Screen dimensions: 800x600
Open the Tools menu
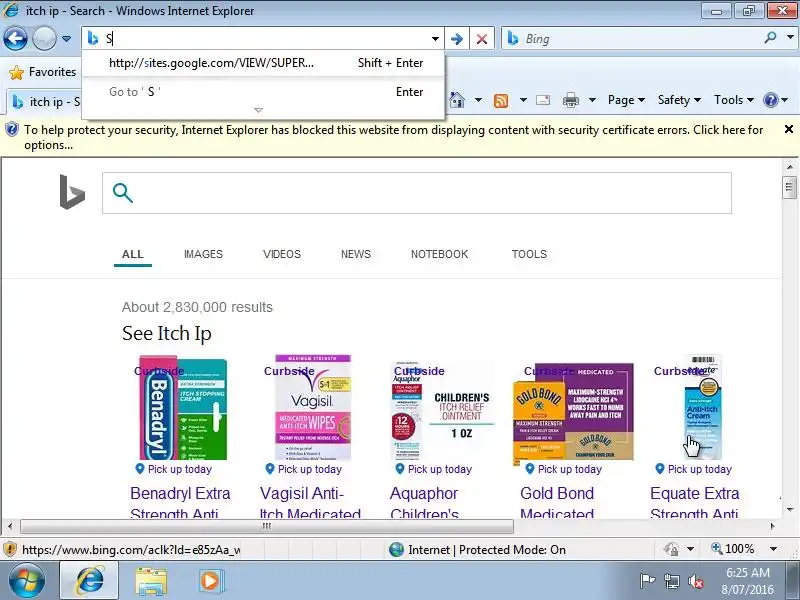click(x=734, y=100)
